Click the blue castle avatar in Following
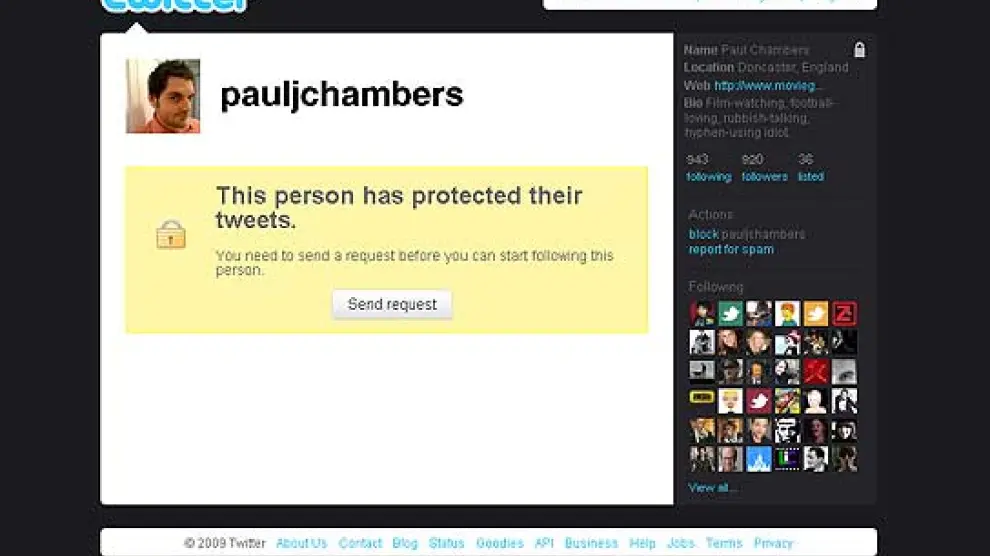The image size is (990, 556). (759, 459)
